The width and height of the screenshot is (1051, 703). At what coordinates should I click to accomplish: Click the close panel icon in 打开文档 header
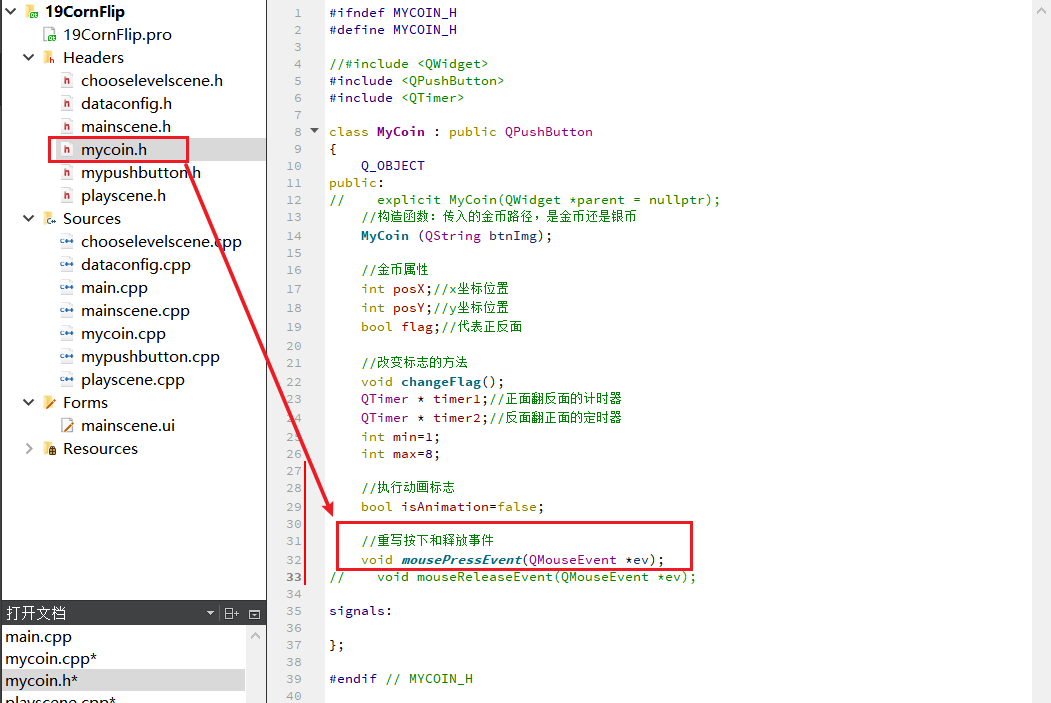pyautogui.click(x=255, y=614)
